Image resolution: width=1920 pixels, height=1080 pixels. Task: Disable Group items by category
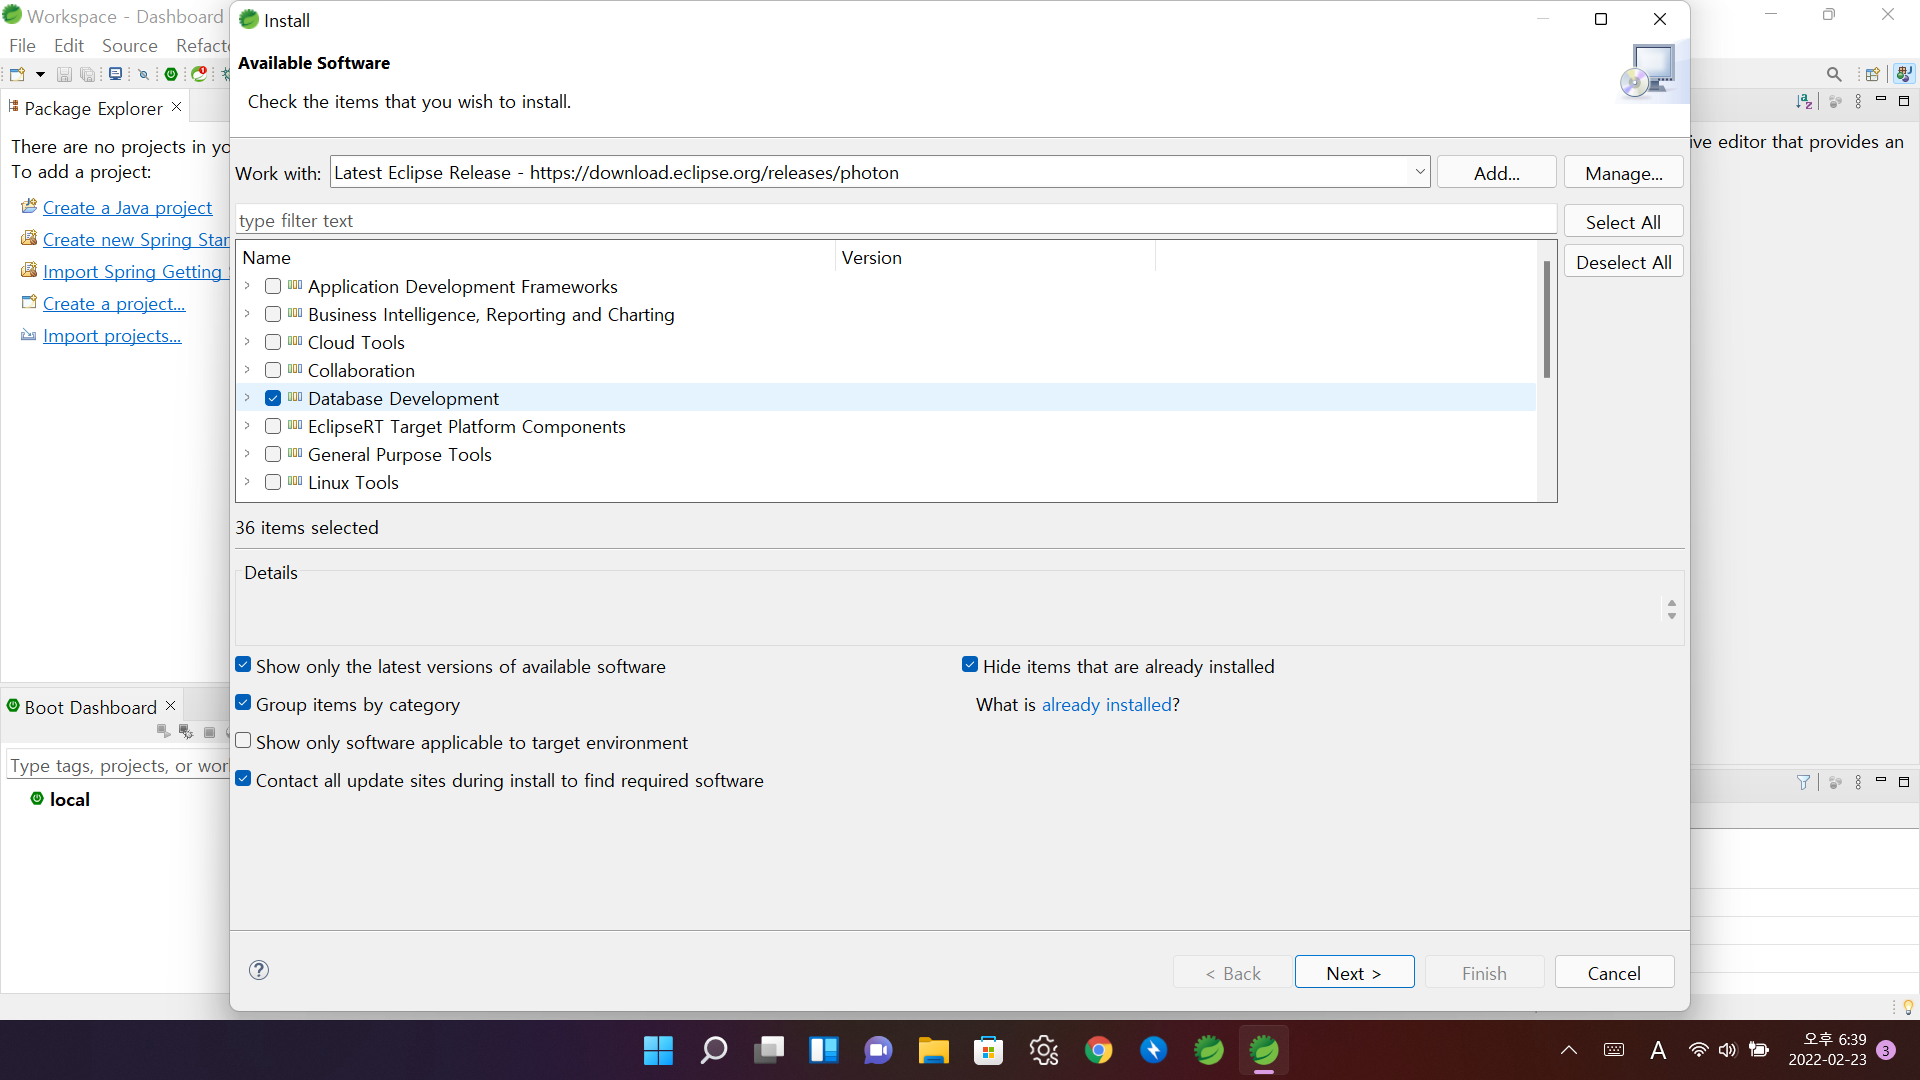click(243, 703)
